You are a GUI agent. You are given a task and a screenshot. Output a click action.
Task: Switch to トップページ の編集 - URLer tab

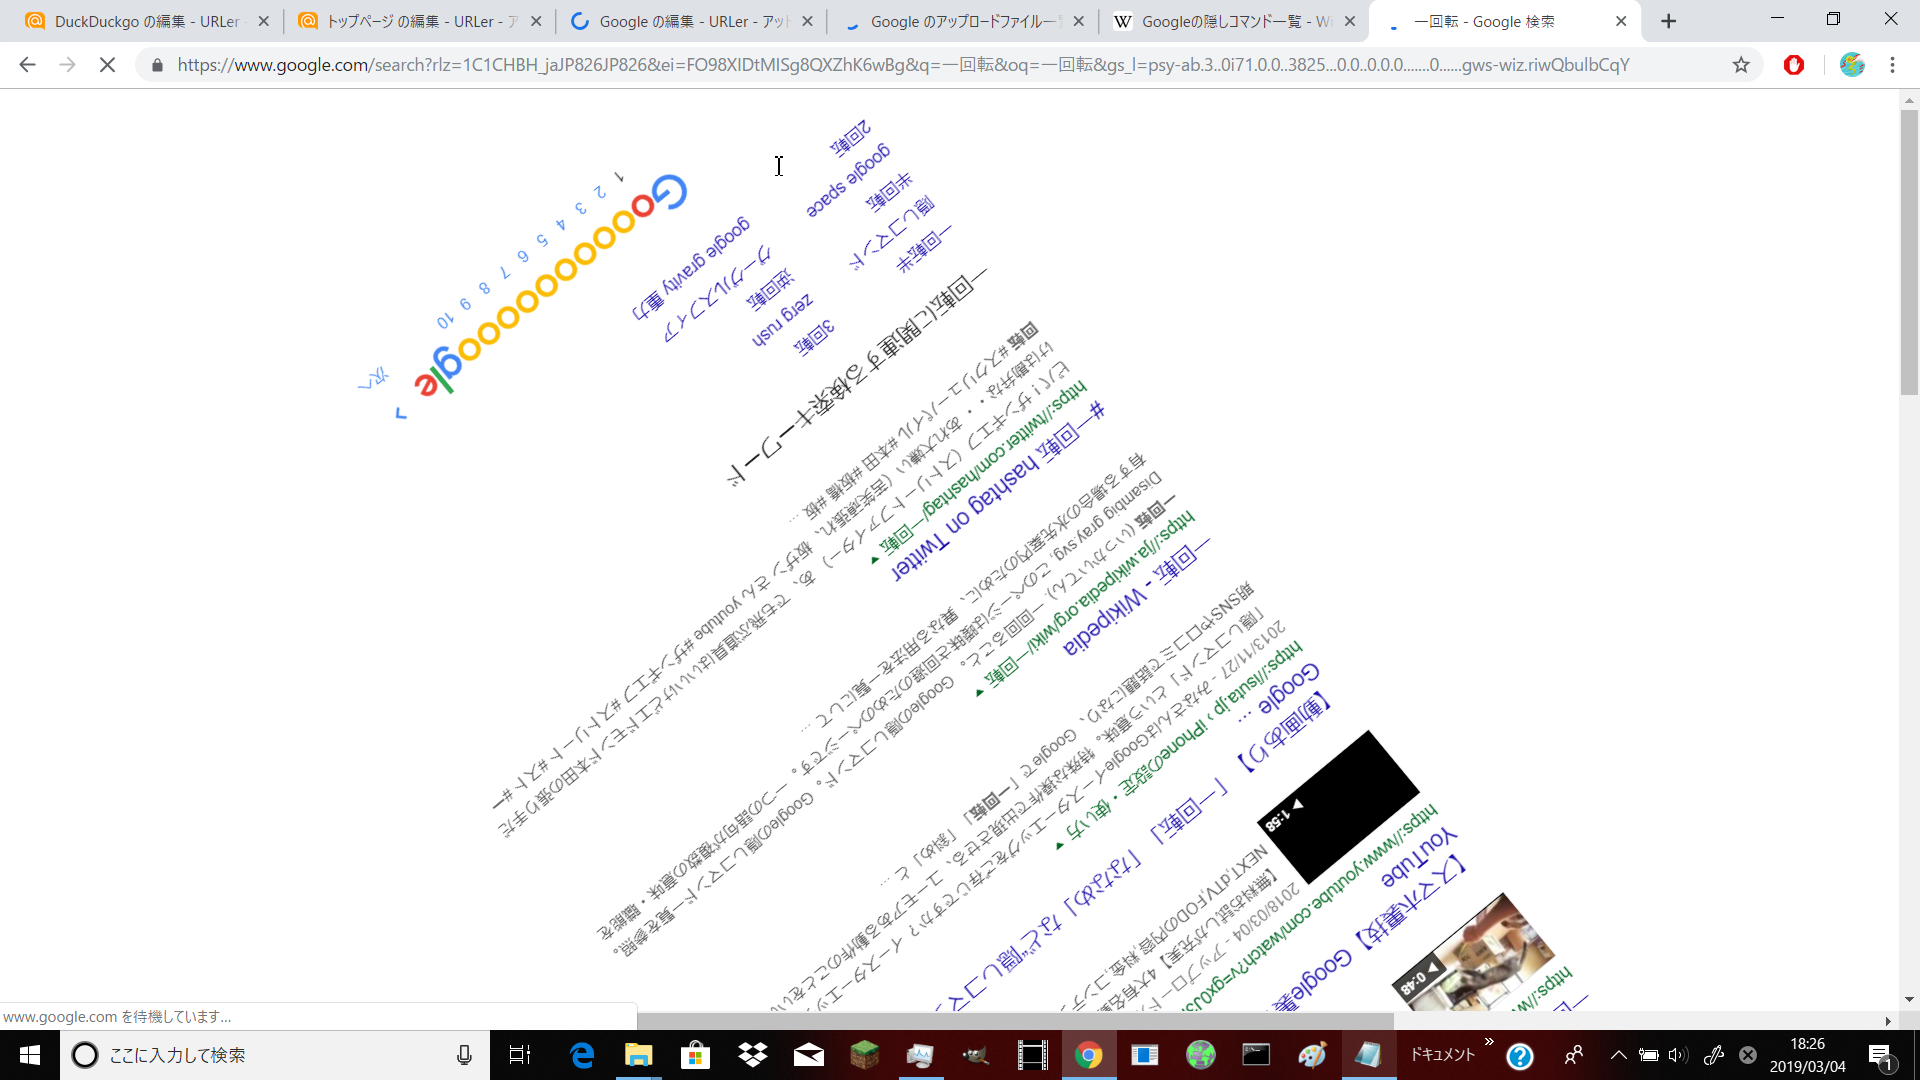[420, 21]
